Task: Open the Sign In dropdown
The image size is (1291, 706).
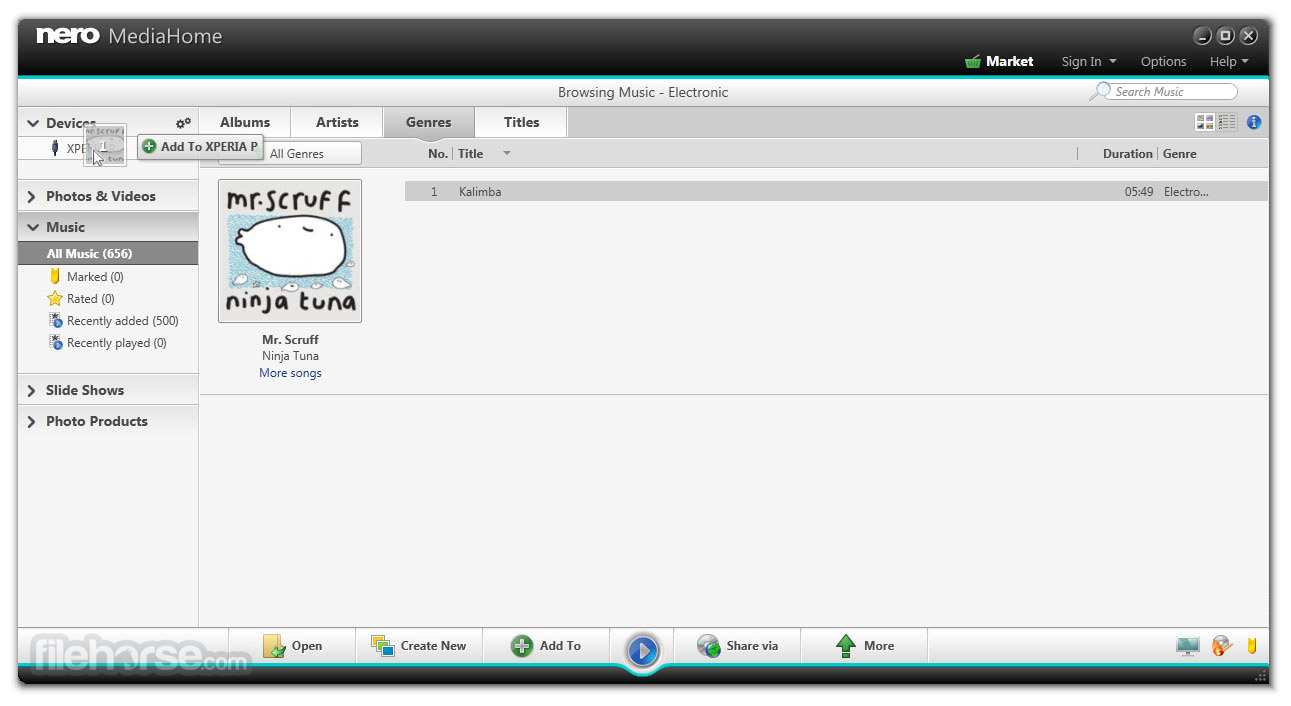Action: 1089,61
